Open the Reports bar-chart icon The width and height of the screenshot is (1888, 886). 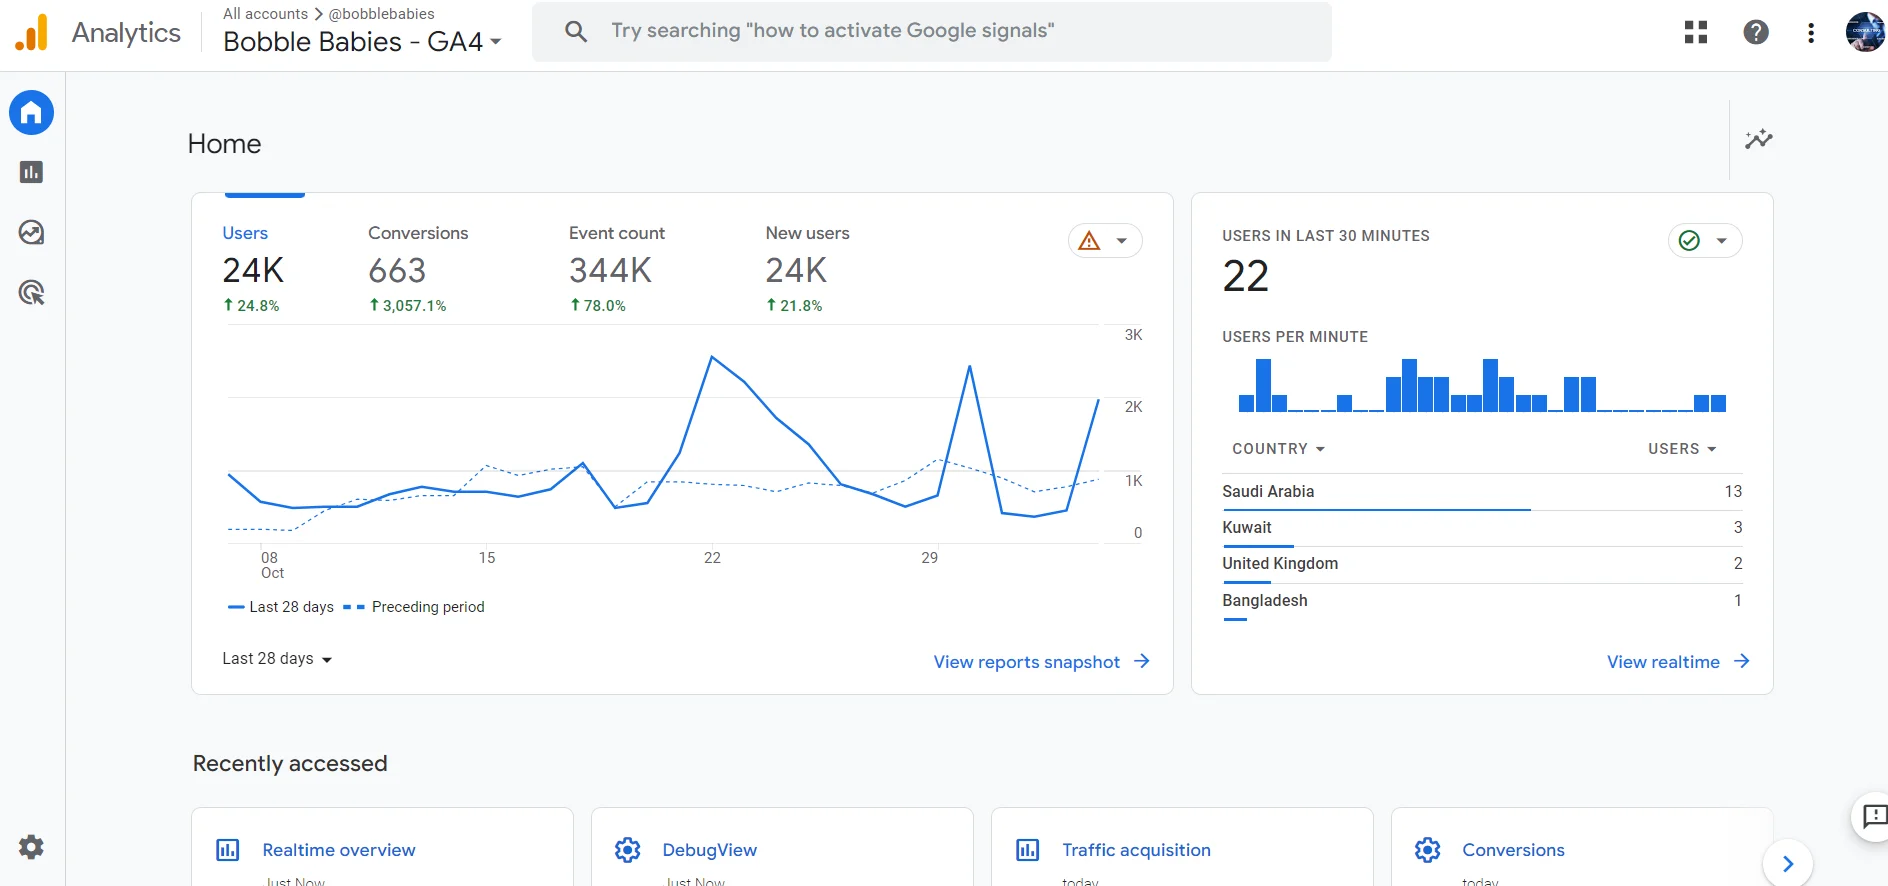[x=31, y=172]
